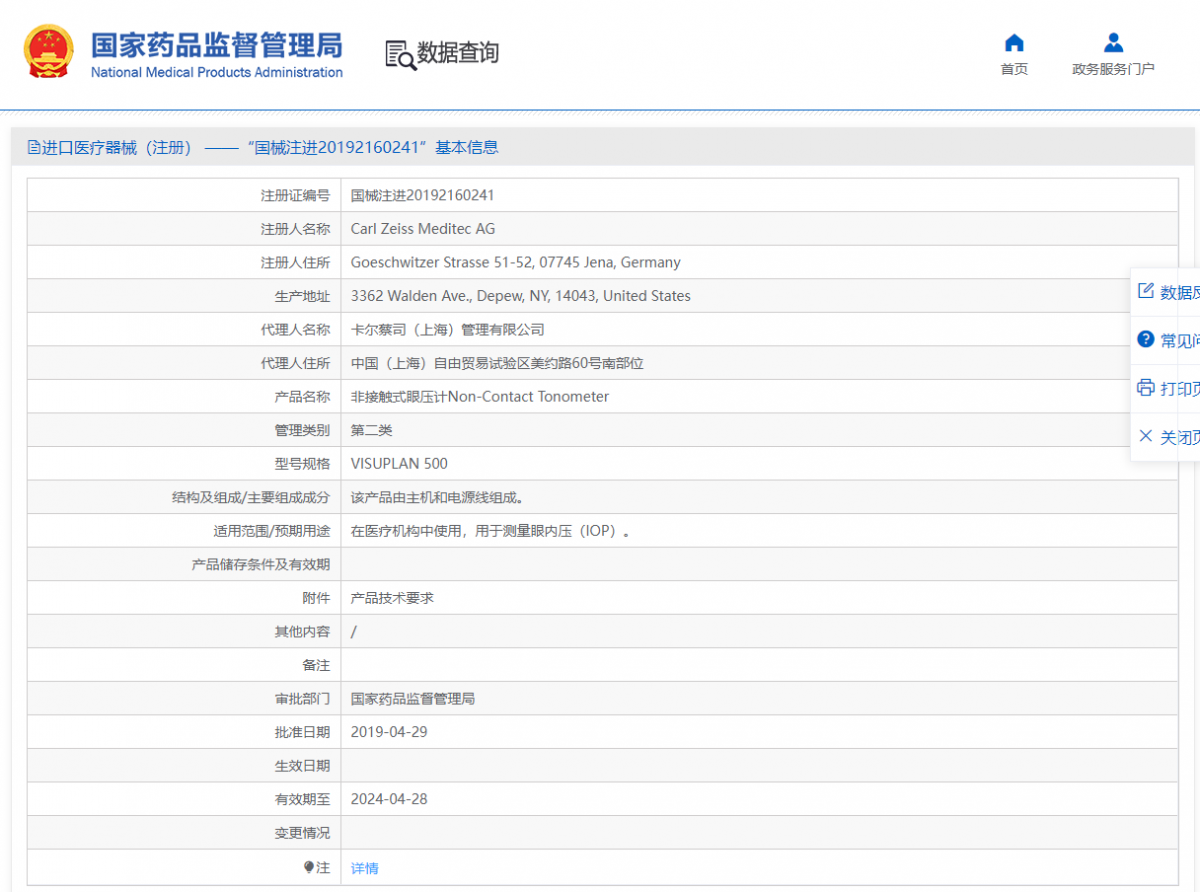Viewport: 1200px width, 892px height.
Task: Click the 管理类别 row label
Action: [x=302, y=430]
